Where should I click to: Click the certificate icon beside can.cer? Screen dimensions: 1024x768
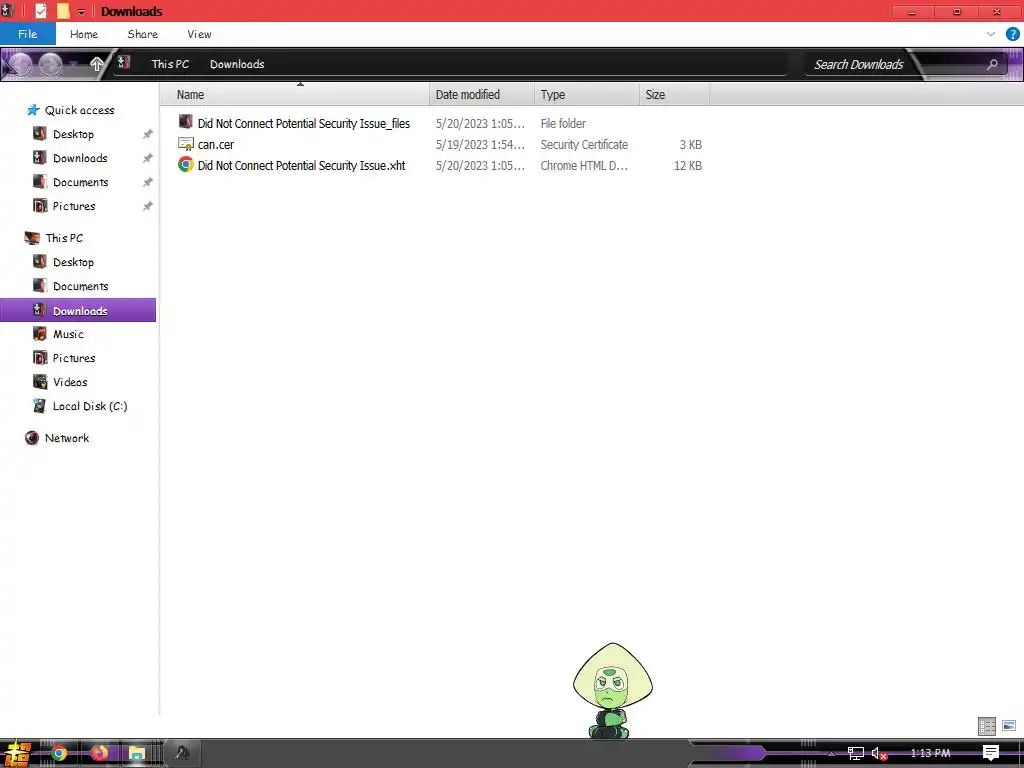click(185, 144)
